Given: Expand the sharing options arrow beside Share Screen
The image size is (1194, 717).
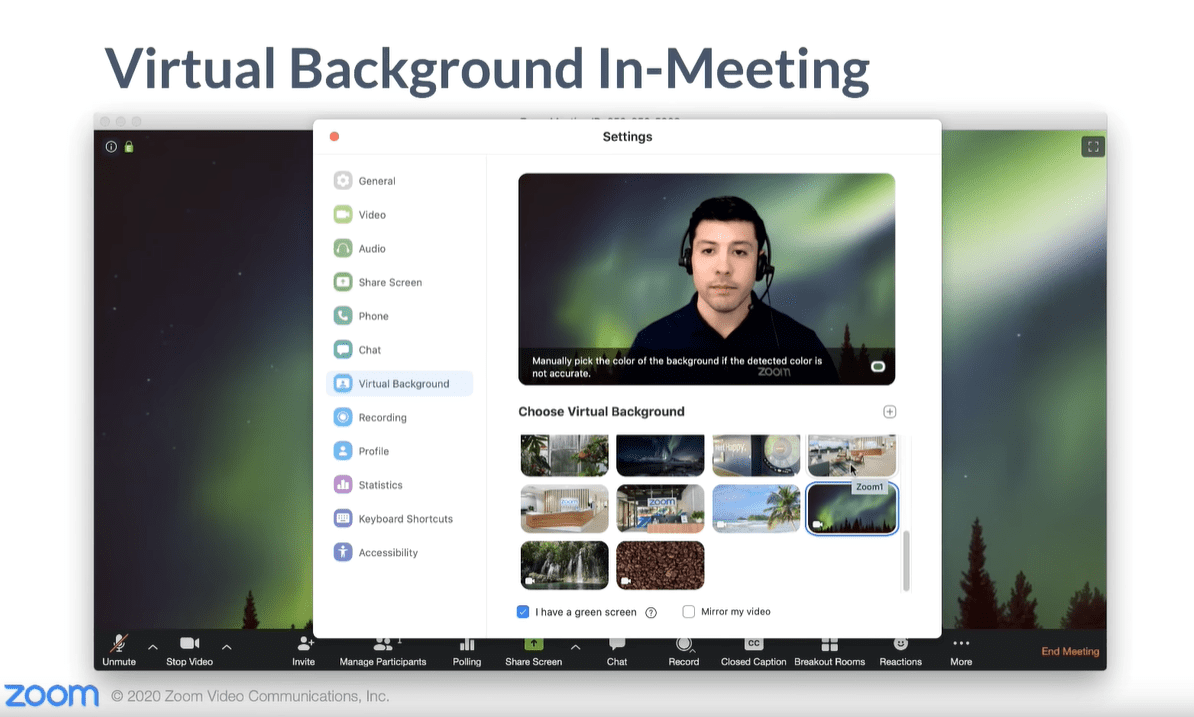Looking at the screenshot, I should (x=576, y=647).
